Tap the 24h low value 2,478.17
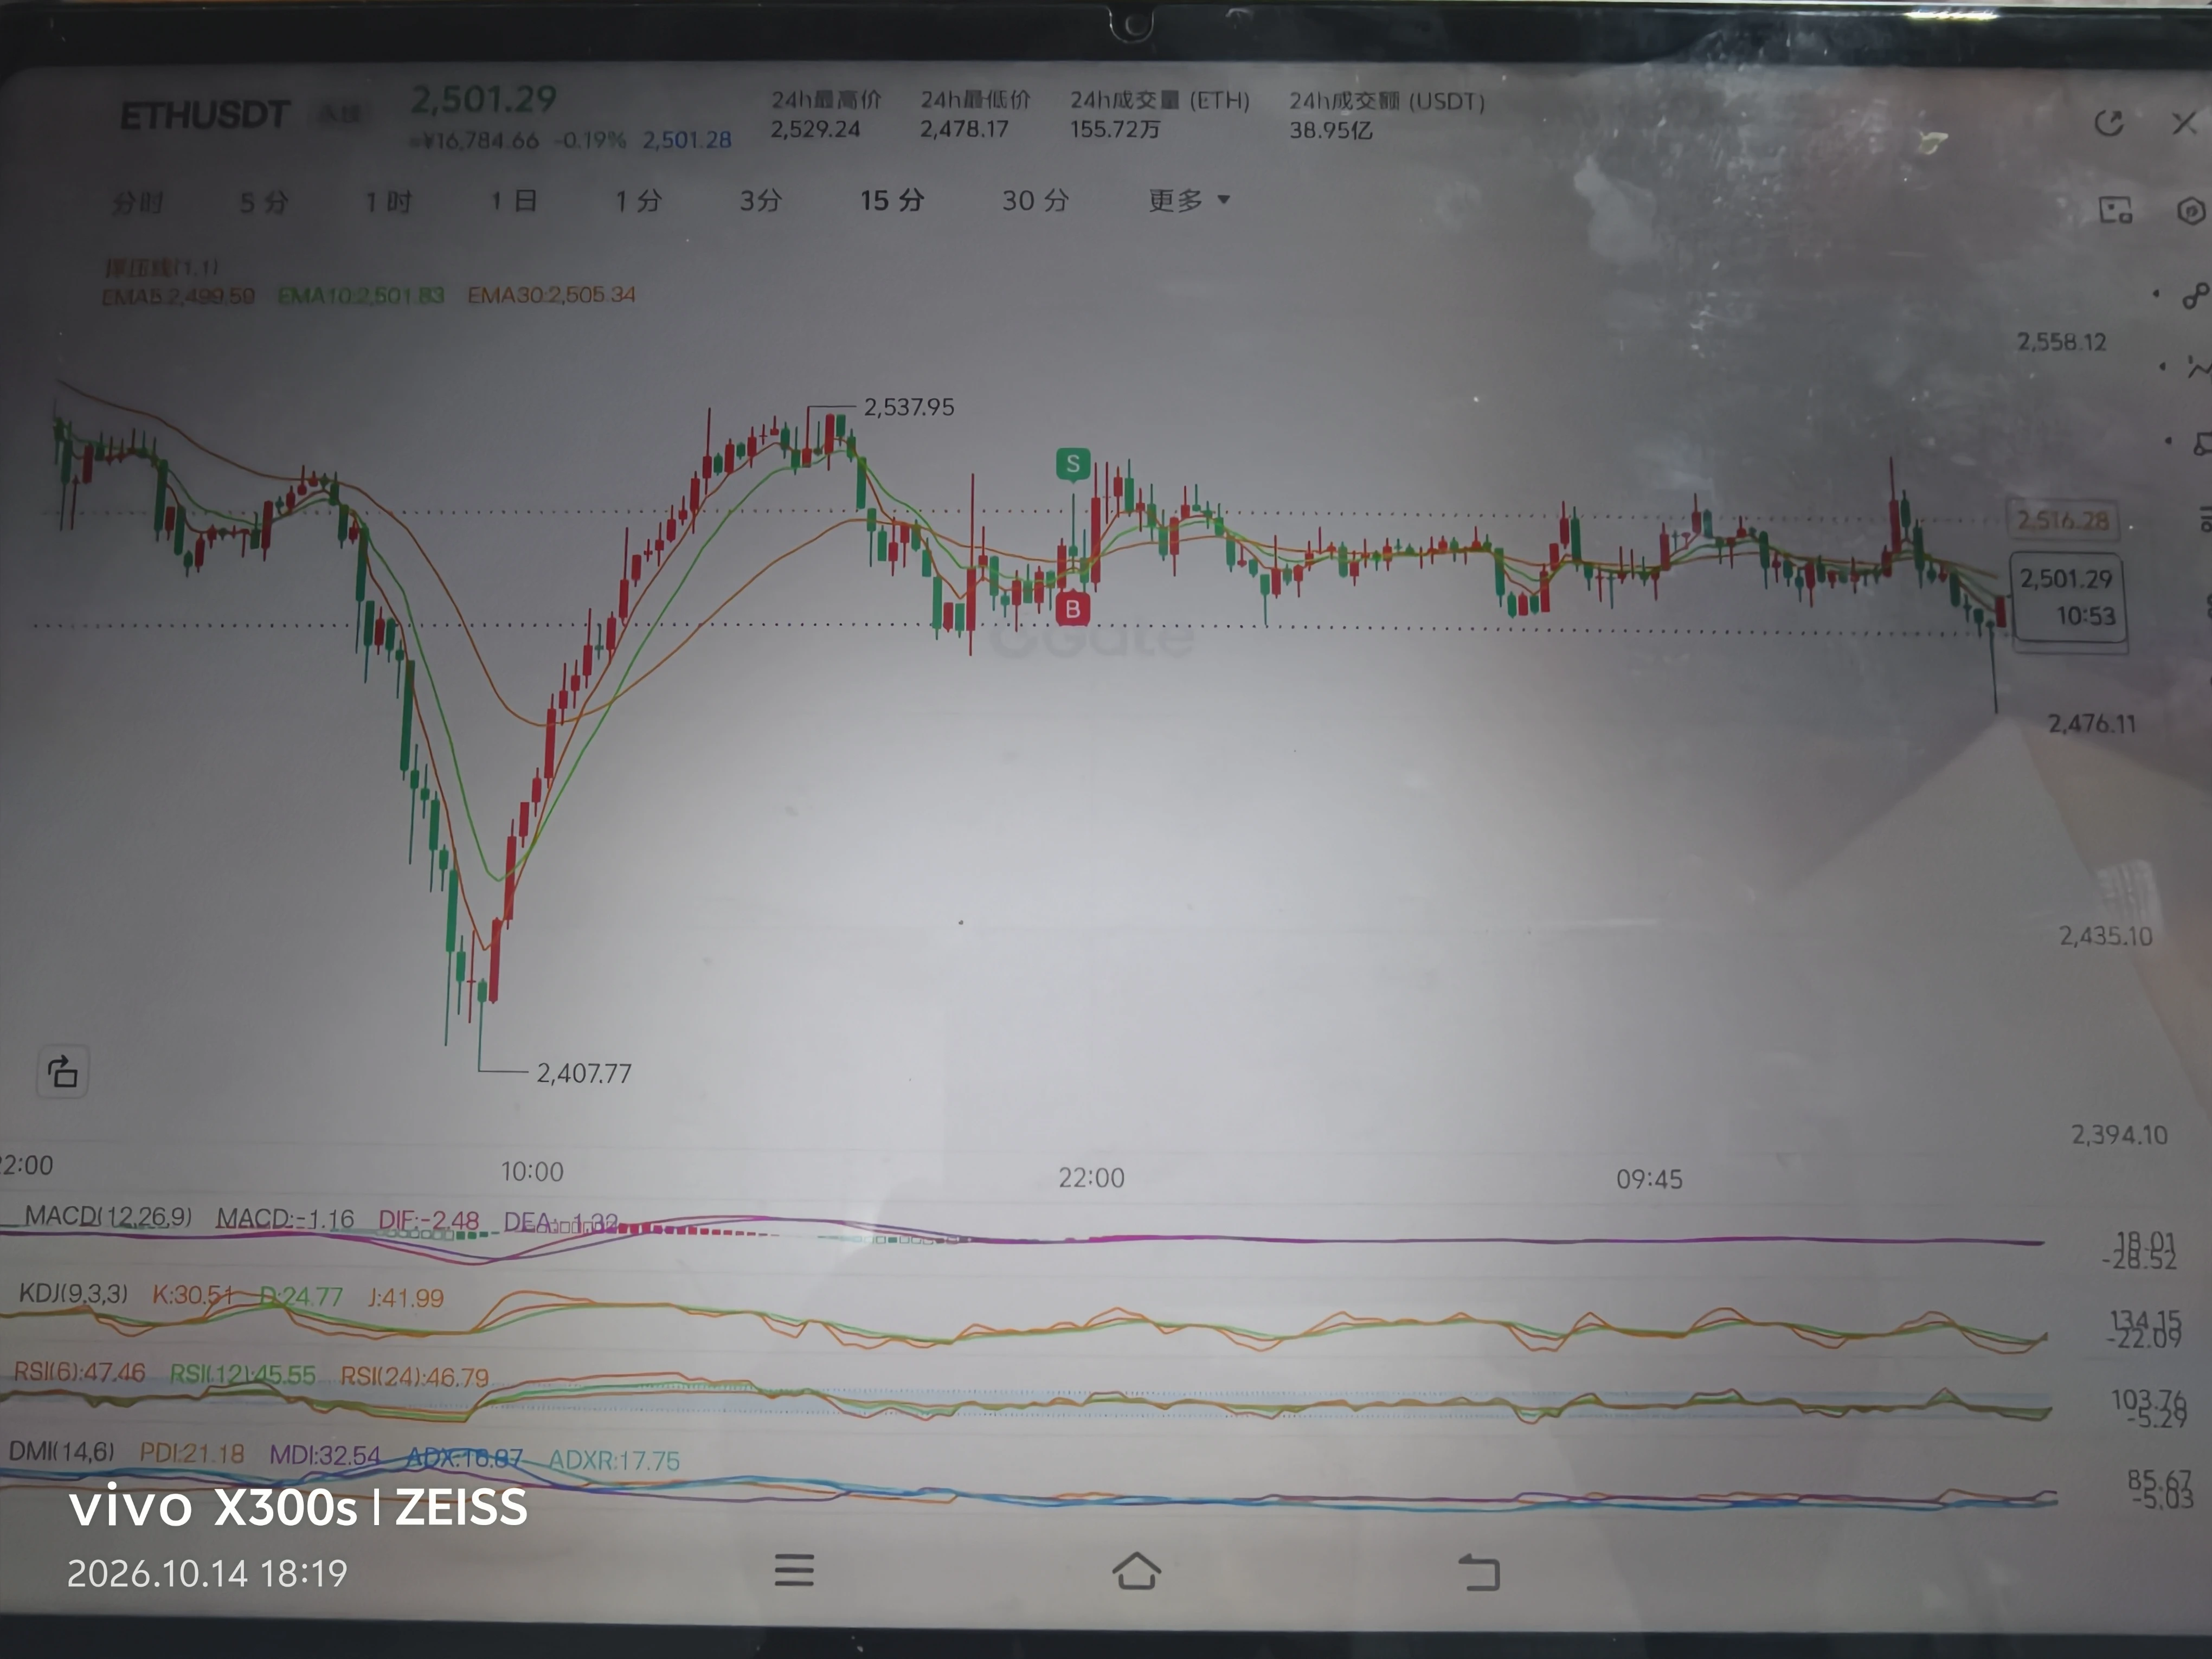The image size is (2212, 1659). pos(964,129)
